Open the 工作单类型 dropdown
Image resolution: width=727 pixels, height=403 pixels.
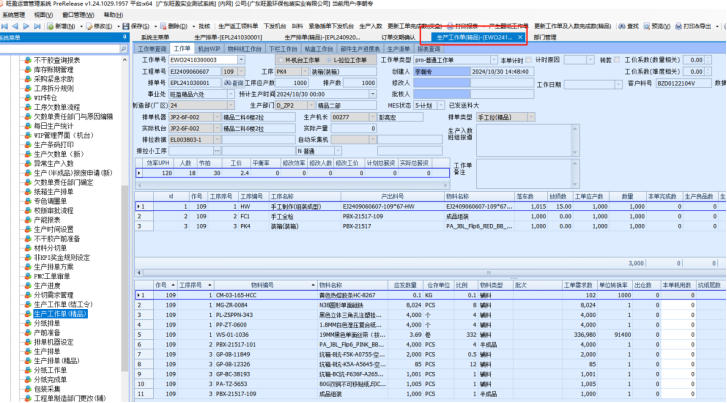(x=493, y=60)
